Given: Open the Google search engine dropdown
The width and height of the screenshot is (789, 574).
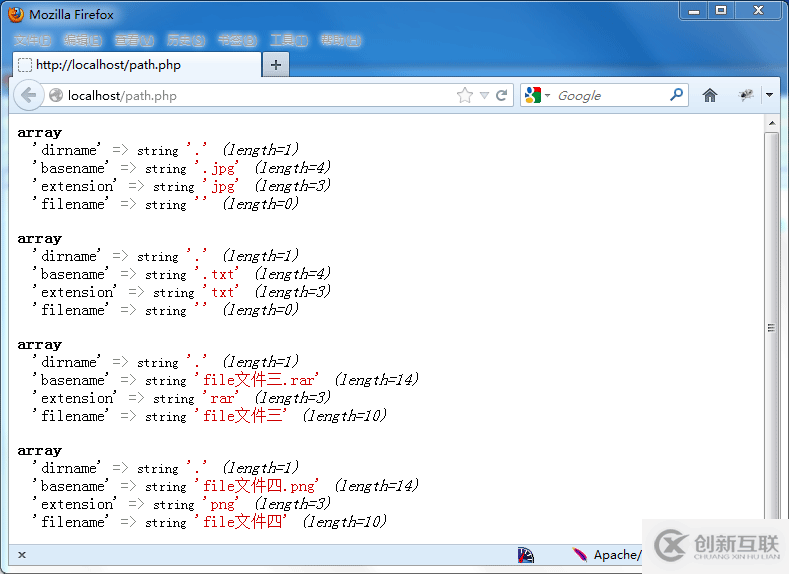Looking at the screenshot, I should [x=538, y=95].
